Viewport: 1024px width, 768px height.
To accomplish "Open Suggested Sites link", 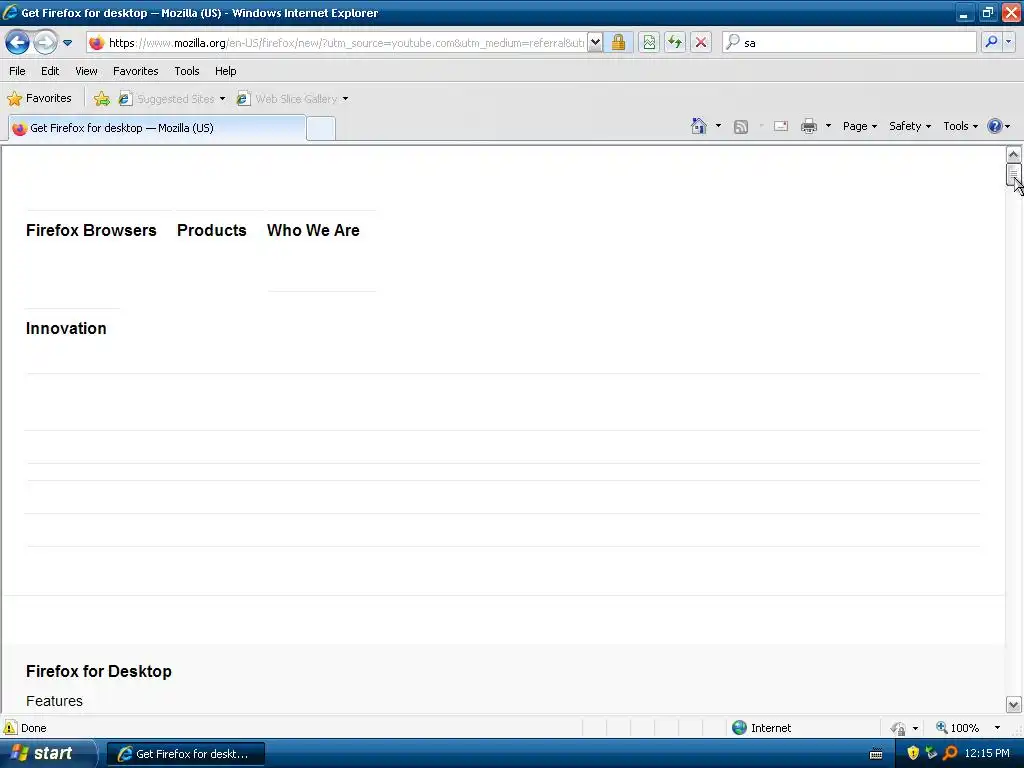I will tap(167, 99).
